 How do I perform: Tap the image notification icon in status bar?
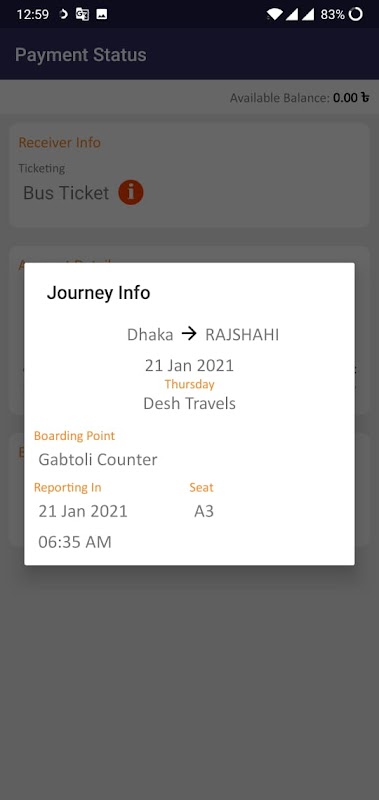102,14
